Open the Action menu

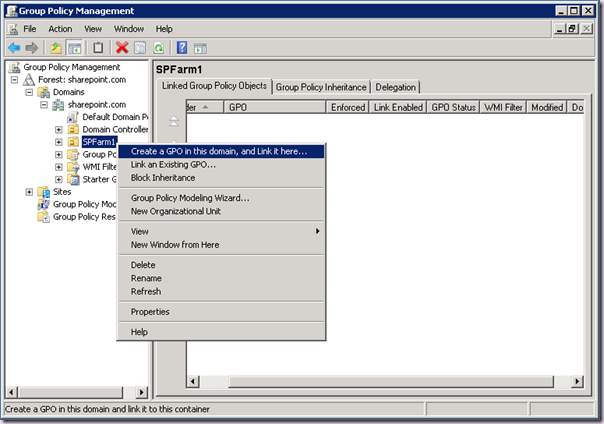tap(60, 29)
